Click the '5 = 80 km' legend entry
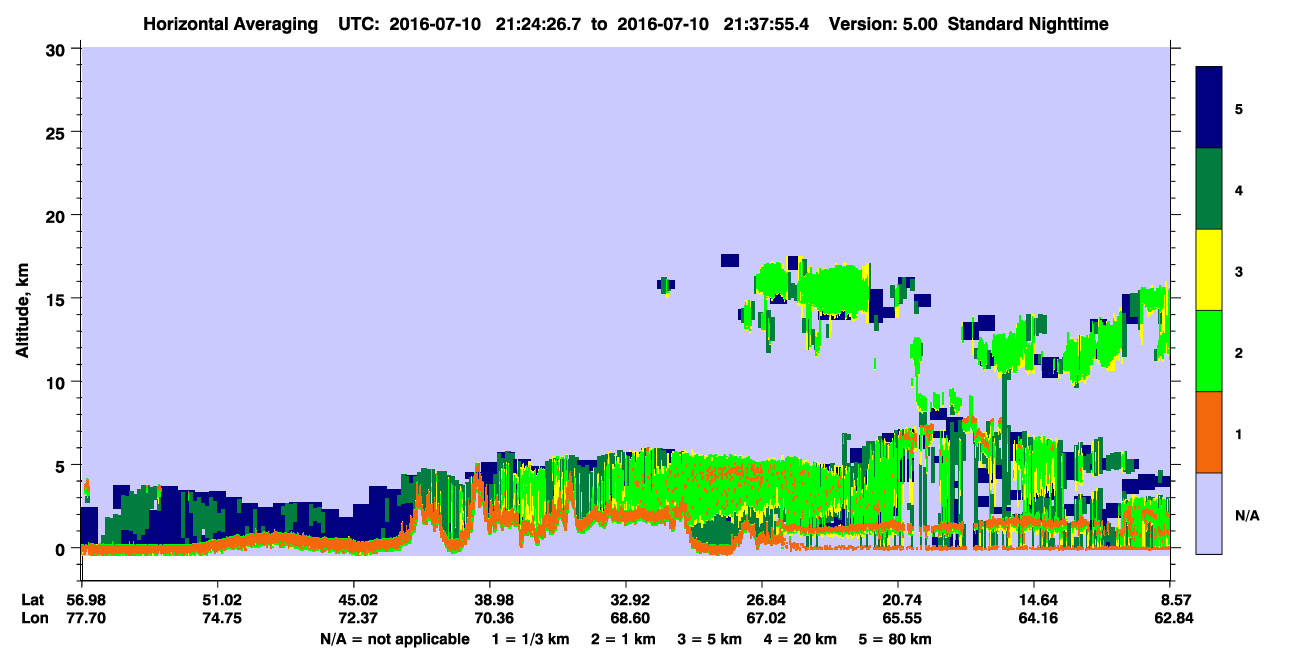 point(896,639)
